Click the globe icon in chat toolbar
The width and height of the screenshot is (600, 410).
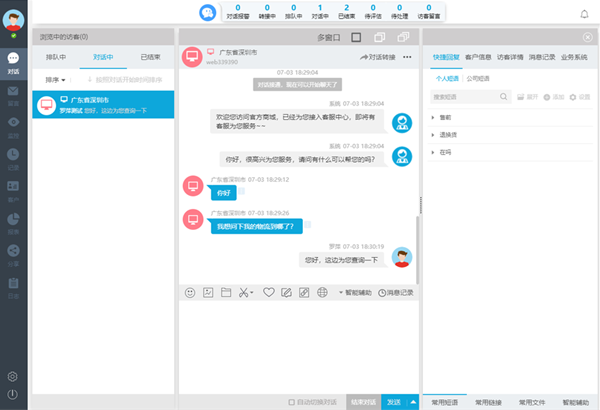[x=321, y=292]
